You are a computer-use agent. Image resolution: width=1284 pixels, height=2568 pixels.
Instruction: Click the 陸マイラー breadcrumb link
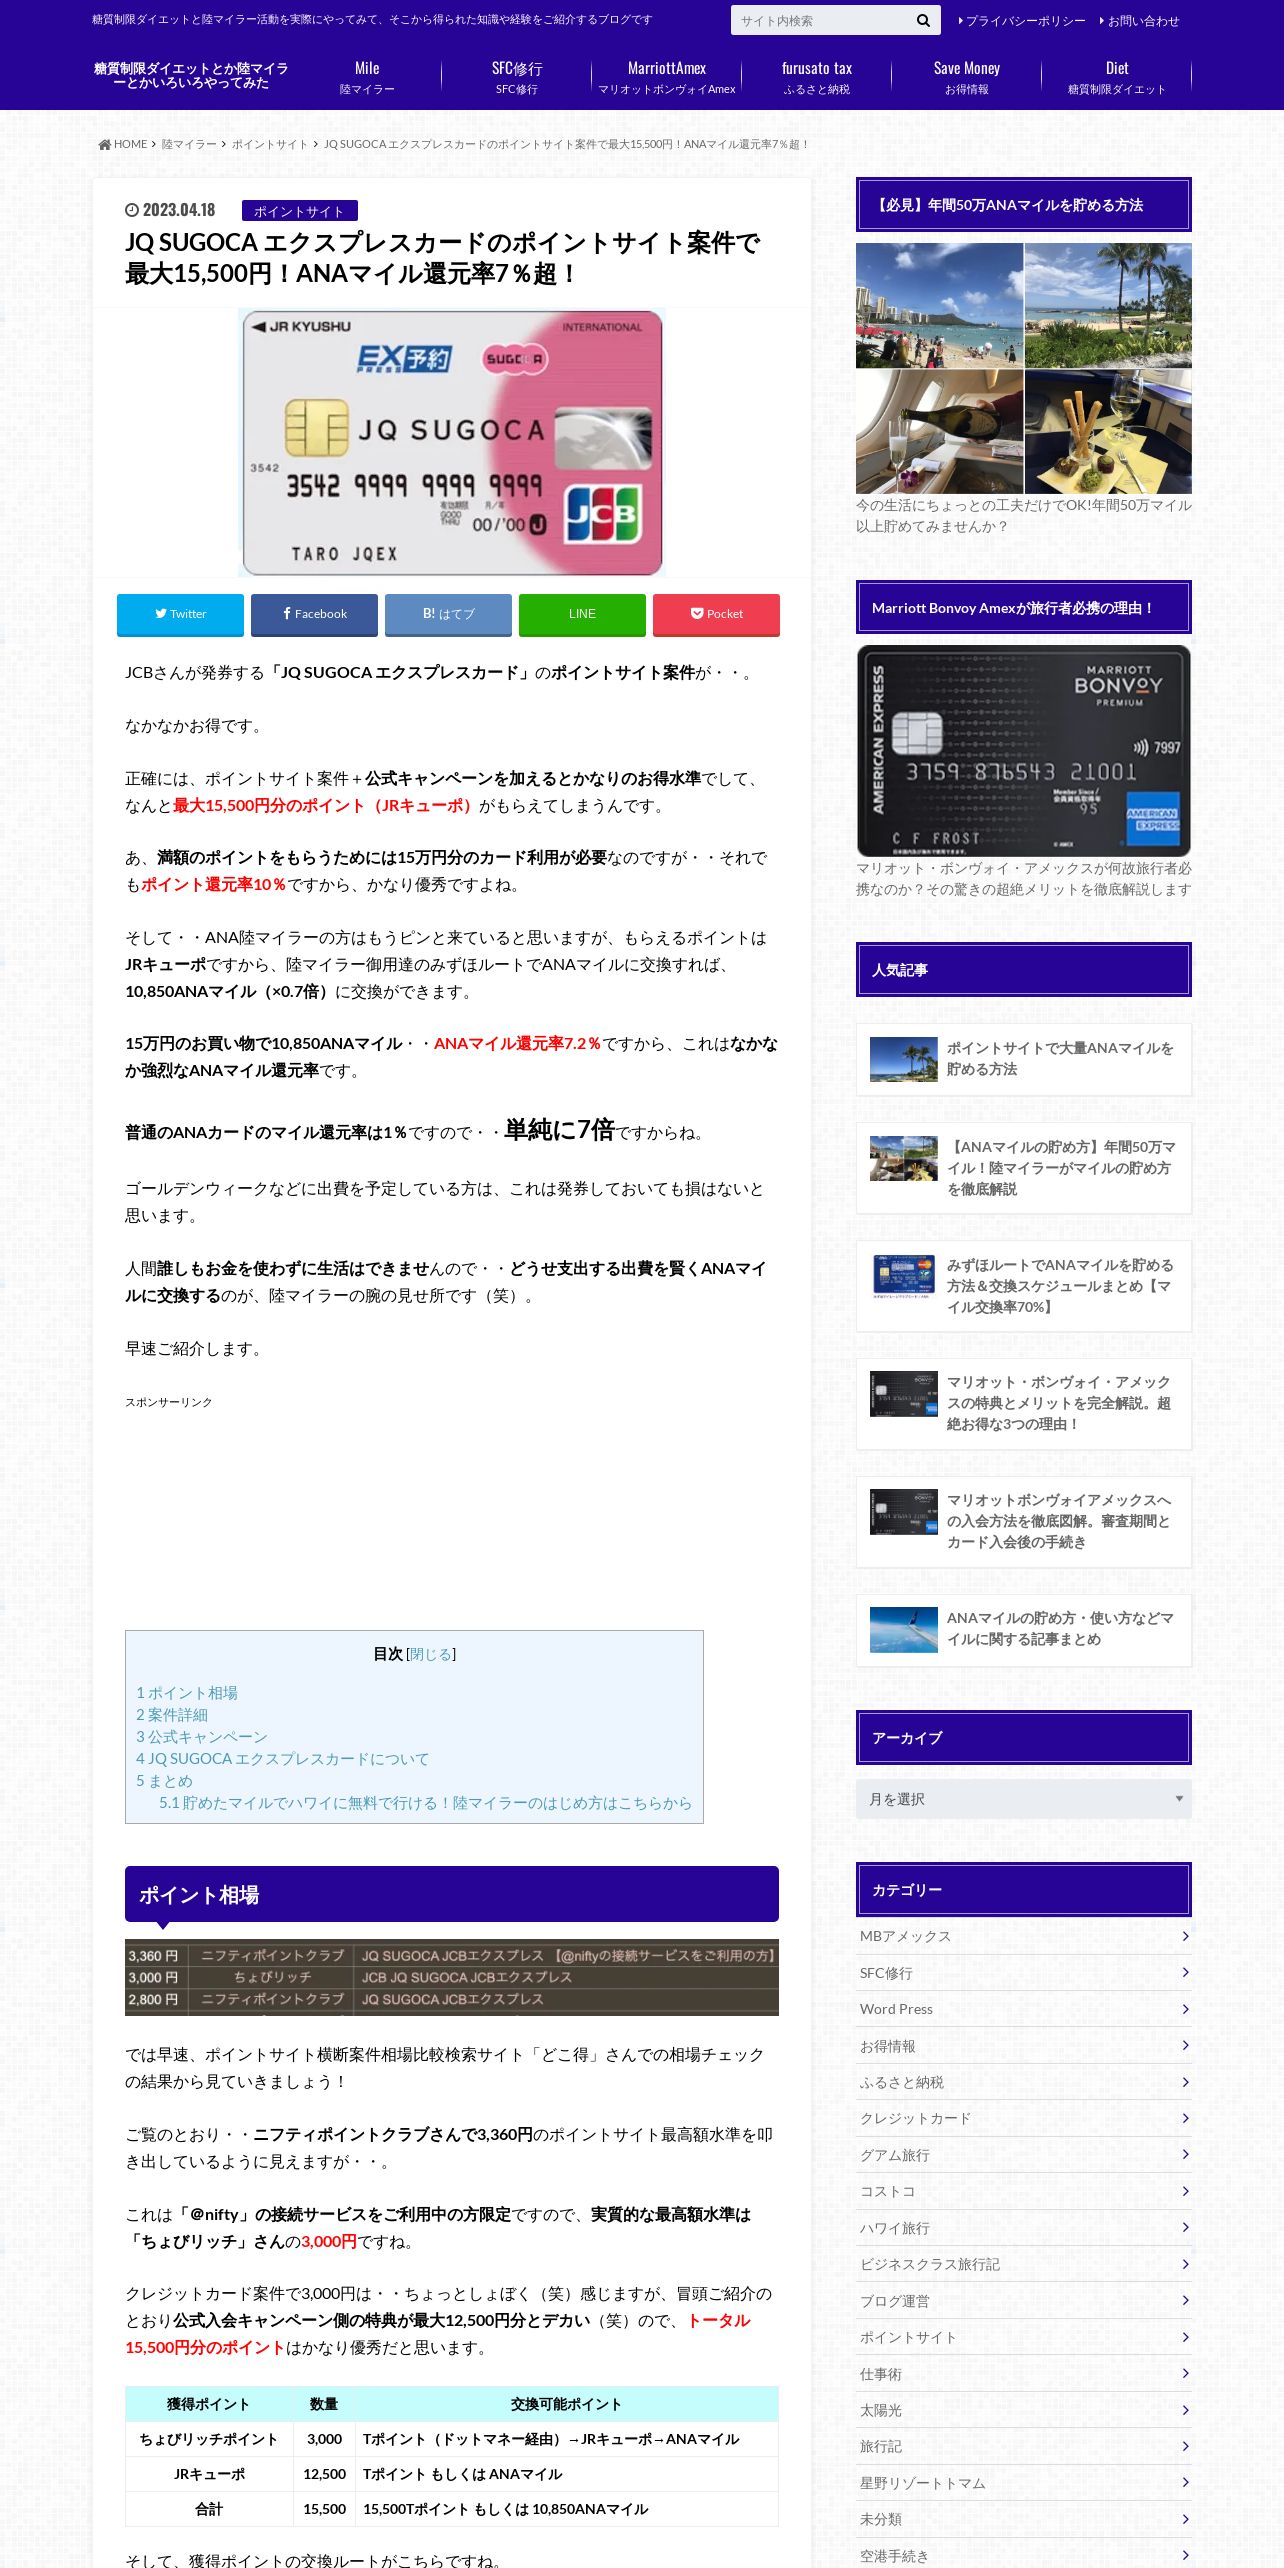[189, 144]
